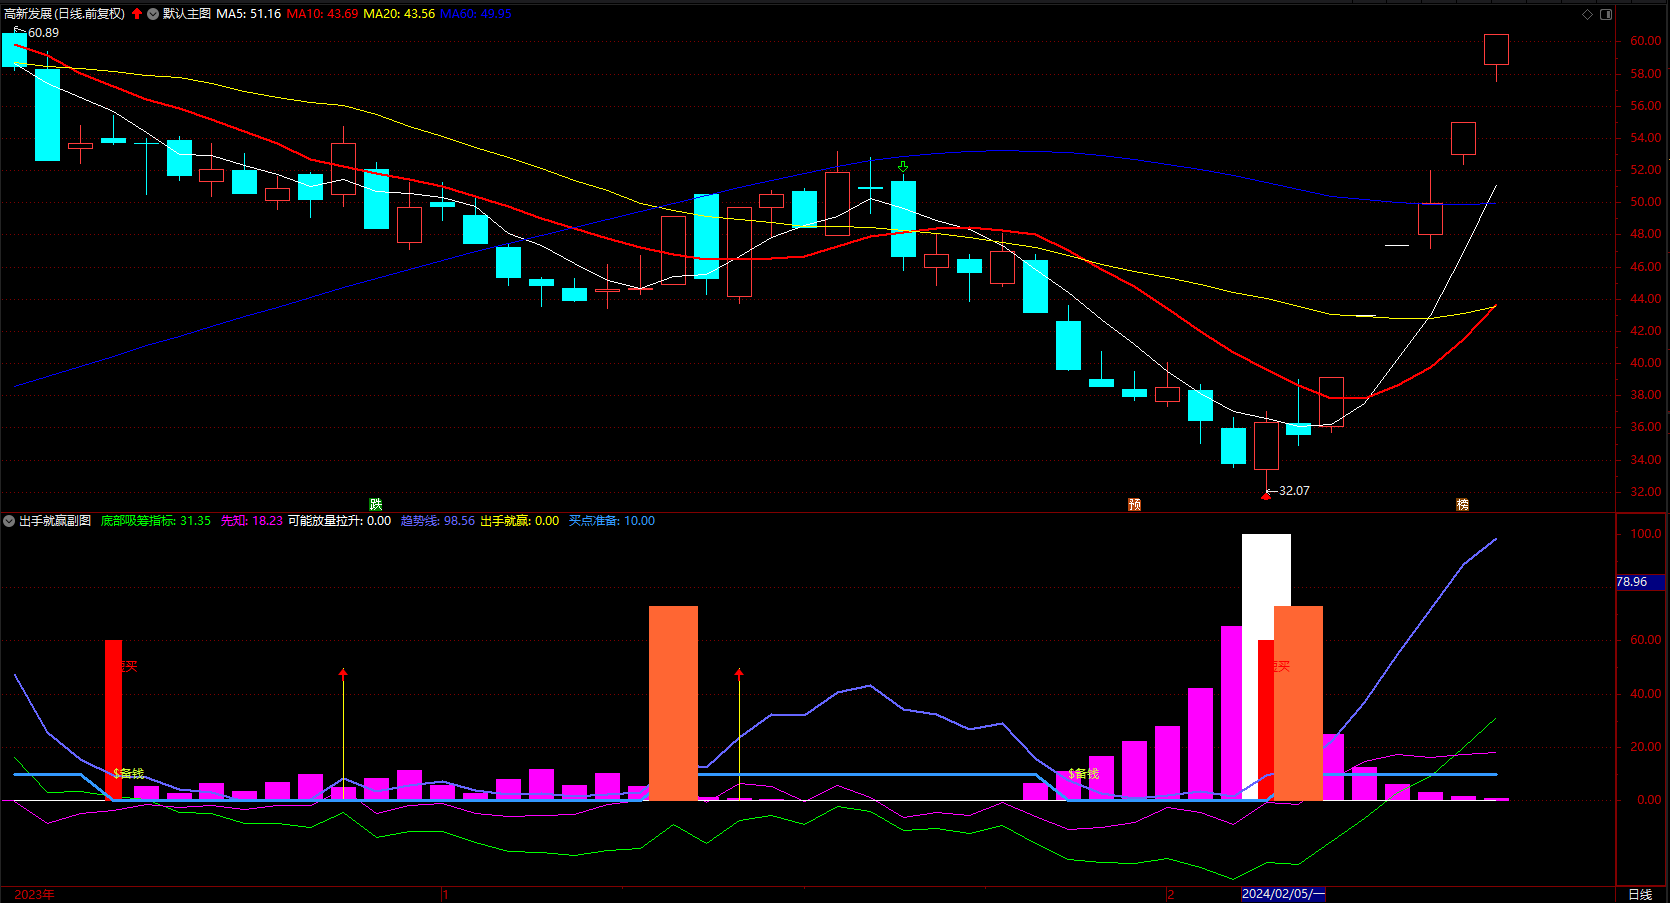
Task: Open the 默认主图 indicator dropdown arrow
Action: 153,14
